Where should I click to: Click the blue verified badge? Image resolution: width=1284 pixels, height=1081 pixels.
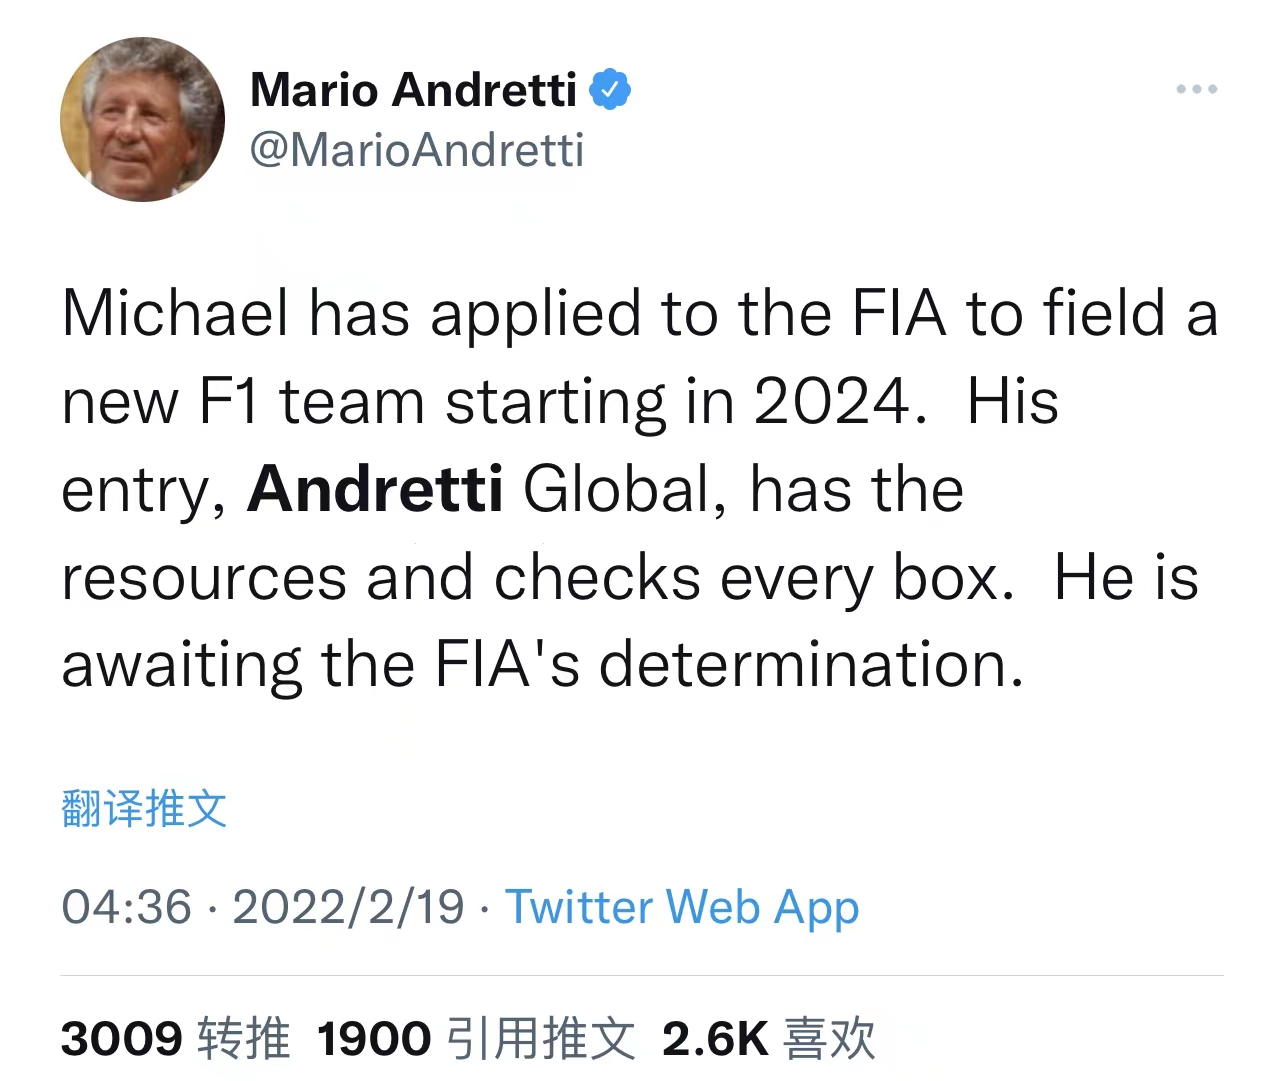(x=609, y=90)
